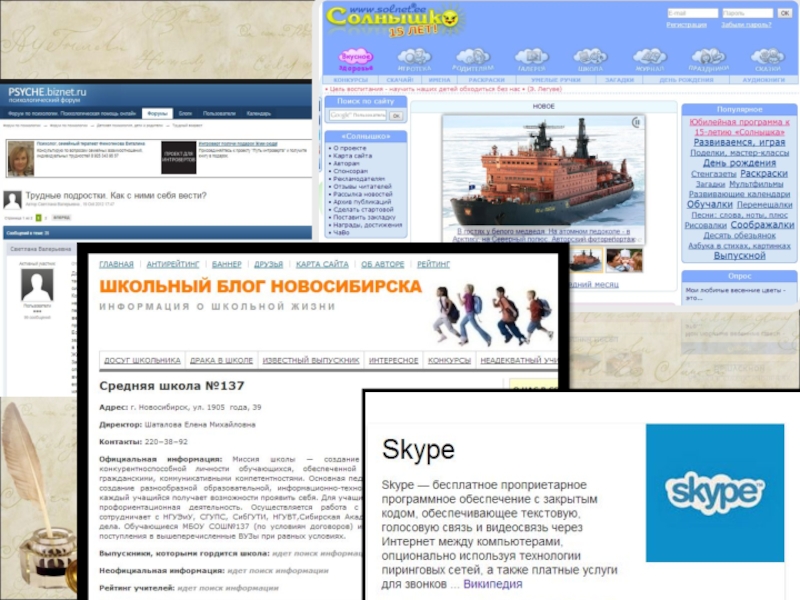
Task: Open the Имена menu on Солнышко
Action: (x=439, y=80)
